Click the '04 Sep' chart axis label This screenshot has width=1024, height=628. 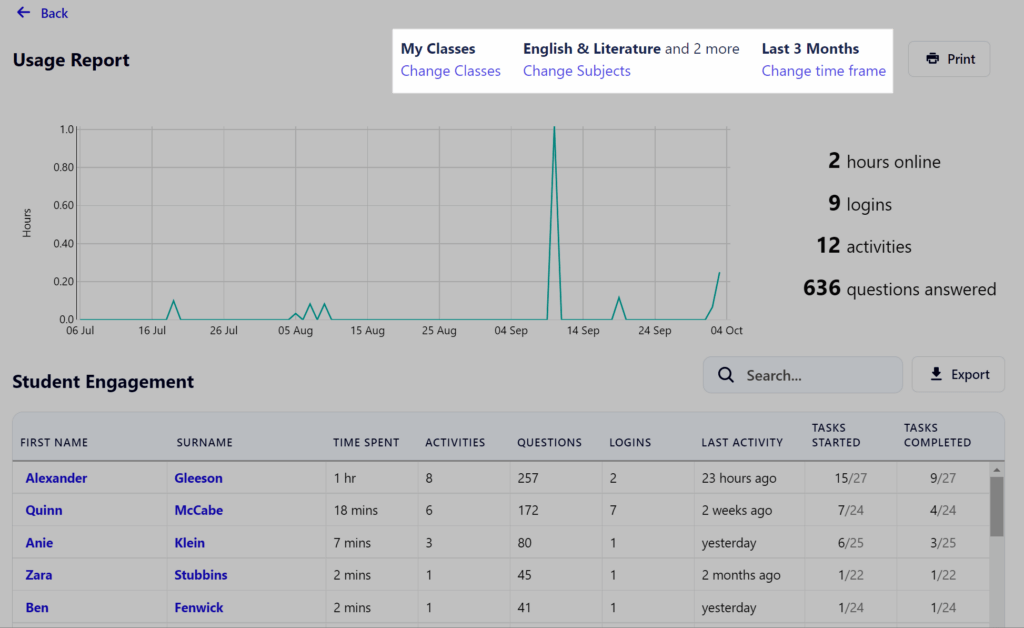(x=511, y=330)
